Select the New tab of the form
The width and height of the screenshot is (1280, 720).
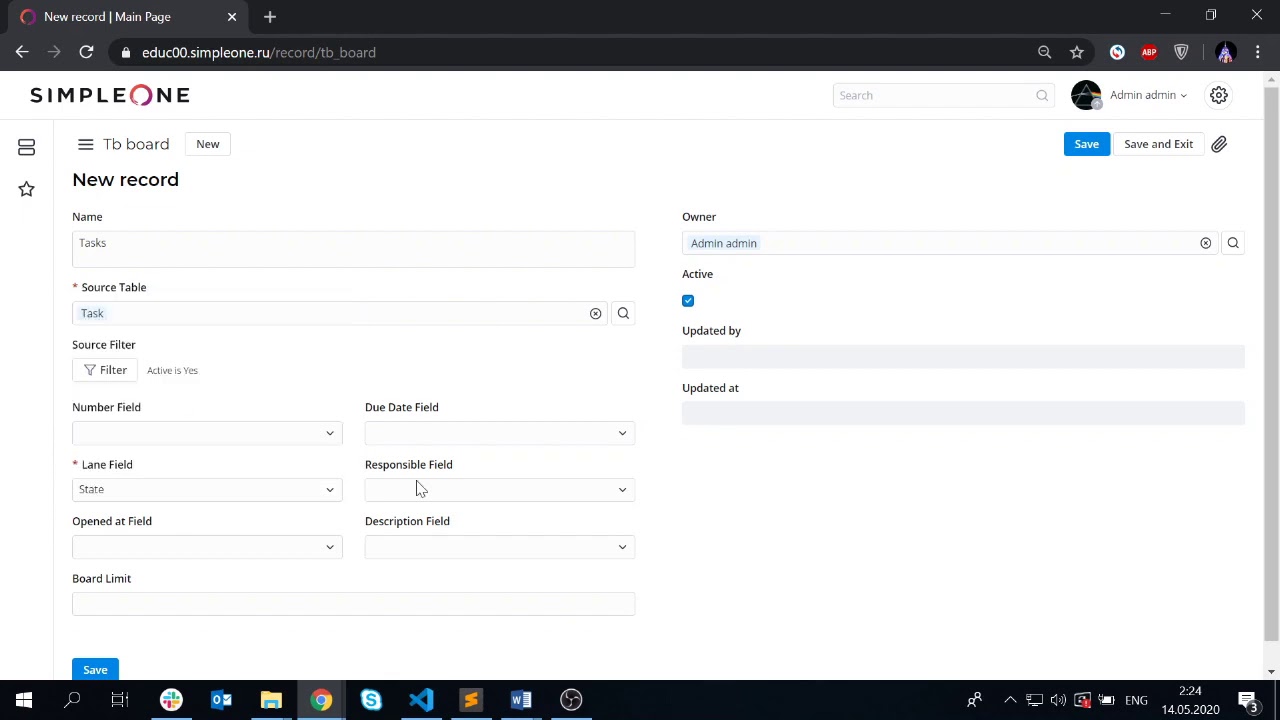coord(208,144)
